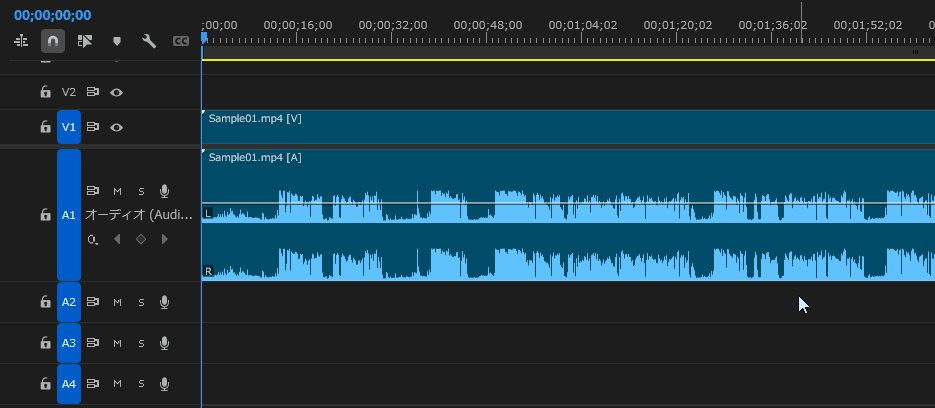
Task: Select the Sample01.mp4 [A] audio clip
Action: pos(568,215)
